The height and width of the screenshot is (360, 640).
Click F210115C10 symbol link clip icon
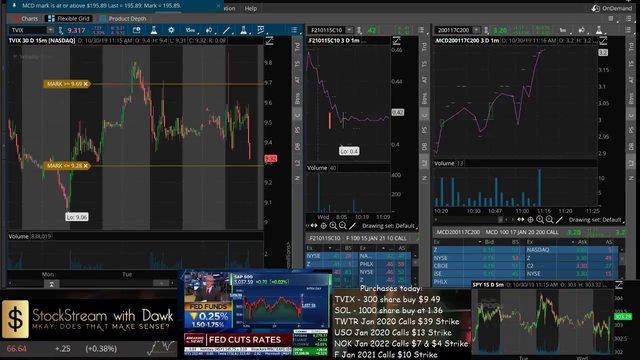[360, 30]
